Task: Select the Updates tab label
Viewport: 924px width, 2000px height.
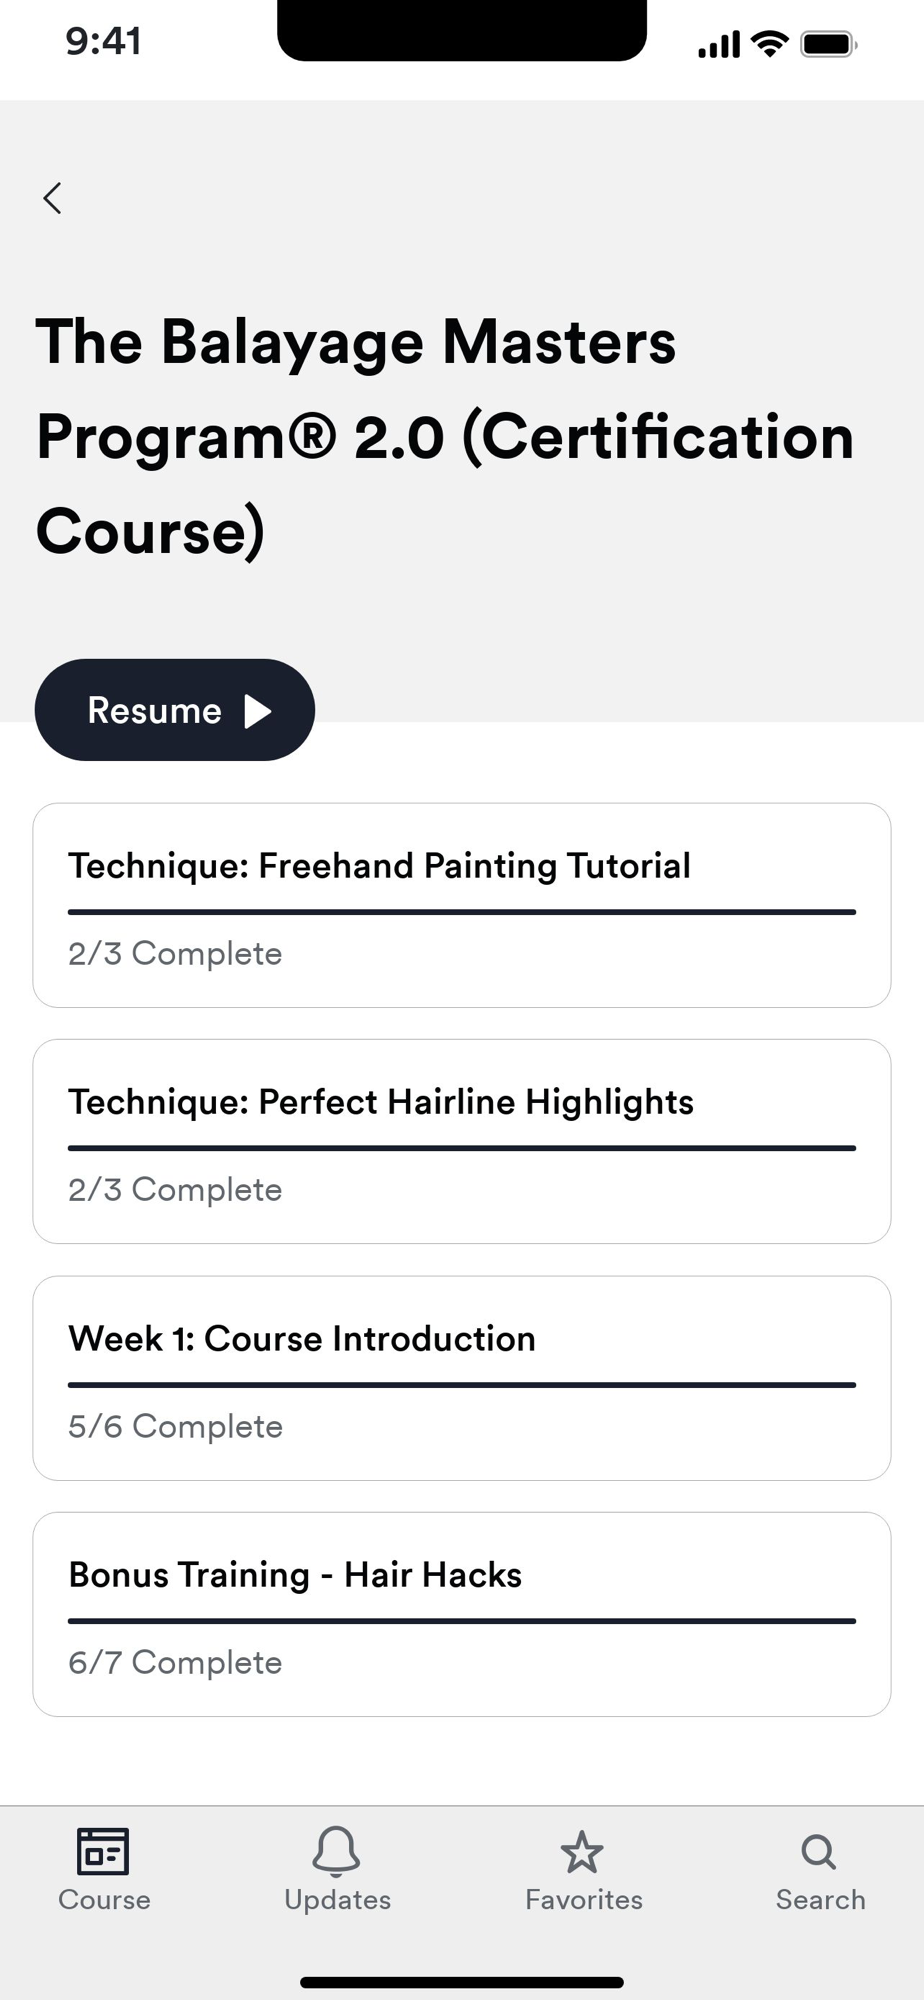Action: [337, 1900]
